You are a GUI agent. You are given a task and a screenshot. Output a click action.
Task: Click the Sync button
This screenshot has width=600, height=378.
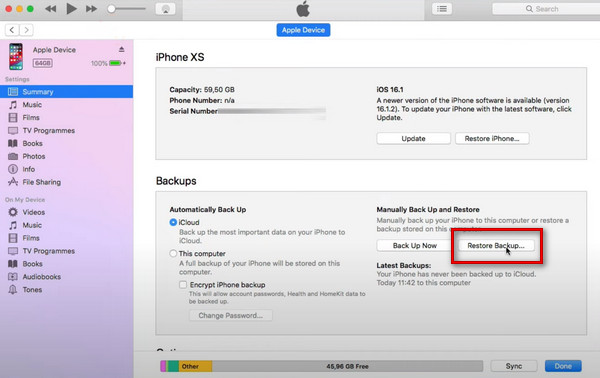point(514,366)
